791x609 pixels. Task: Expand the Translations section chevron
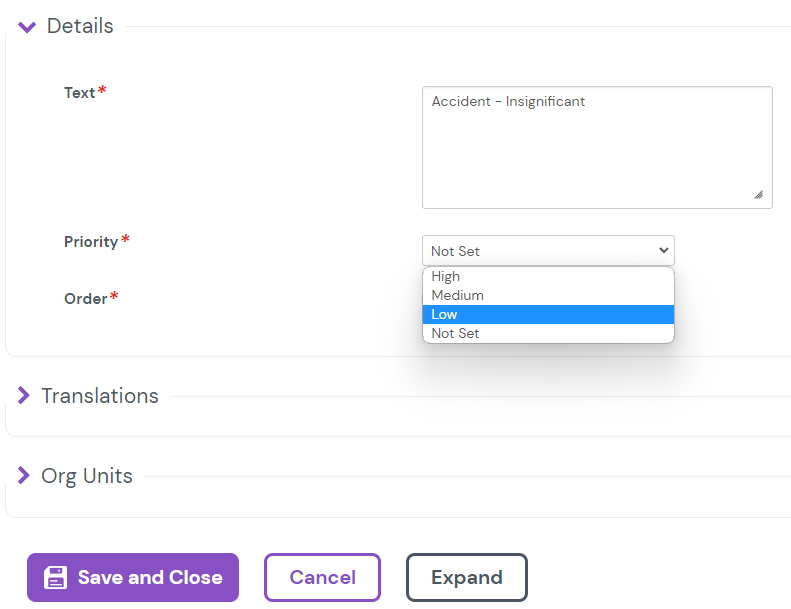coord(24,396)
